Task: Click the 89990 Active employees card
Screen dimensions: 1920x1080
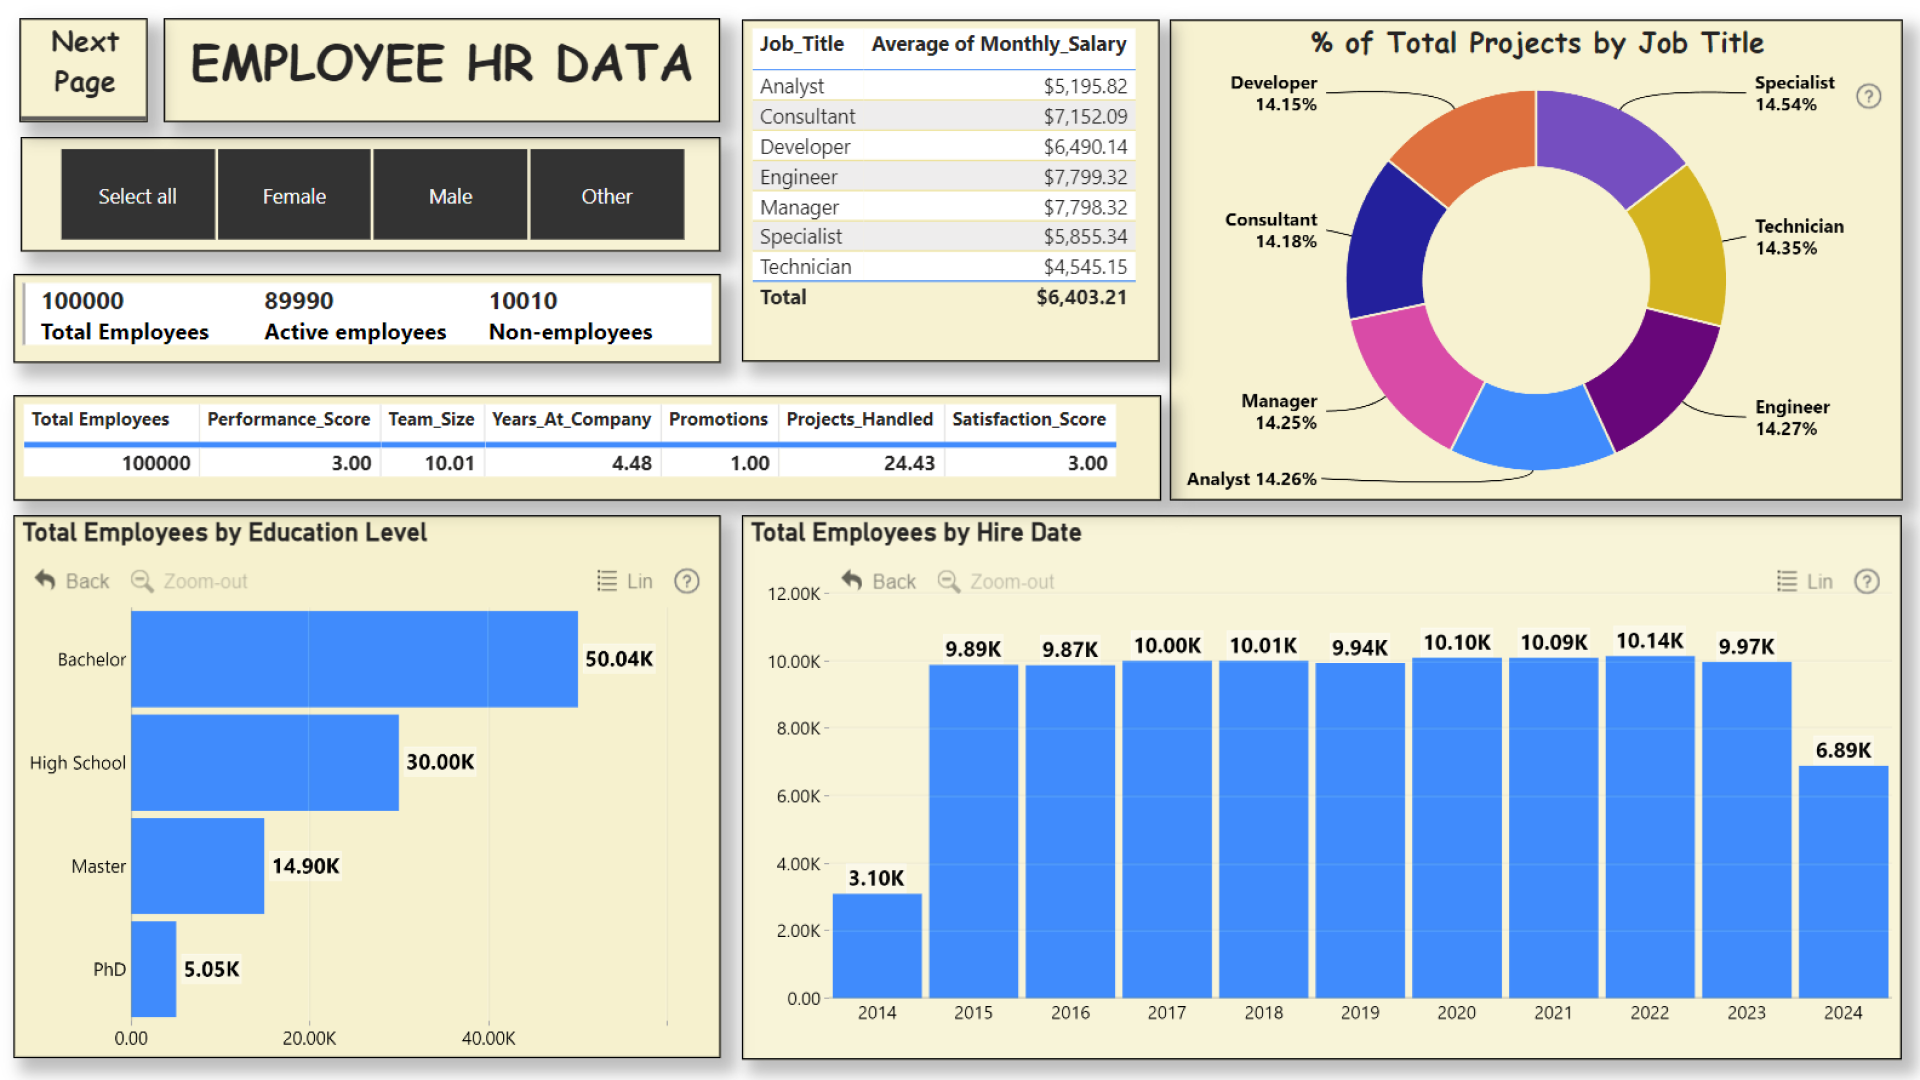Action: [x=355, y=316]
